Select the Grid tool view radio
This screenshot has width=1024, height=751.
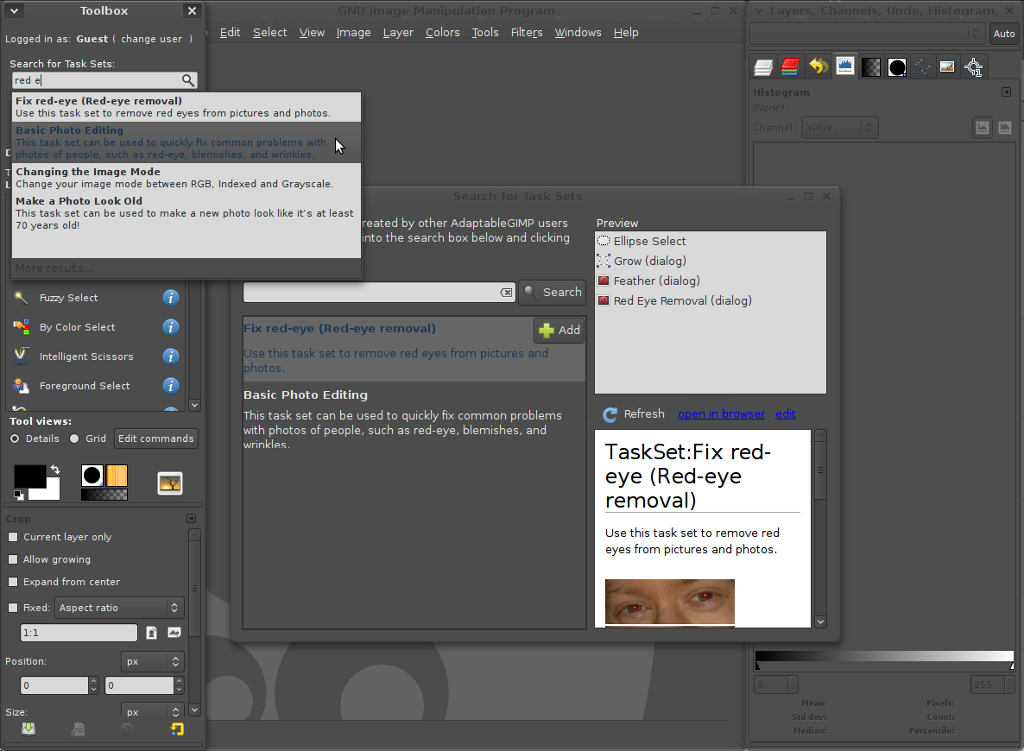coord(74,439)
